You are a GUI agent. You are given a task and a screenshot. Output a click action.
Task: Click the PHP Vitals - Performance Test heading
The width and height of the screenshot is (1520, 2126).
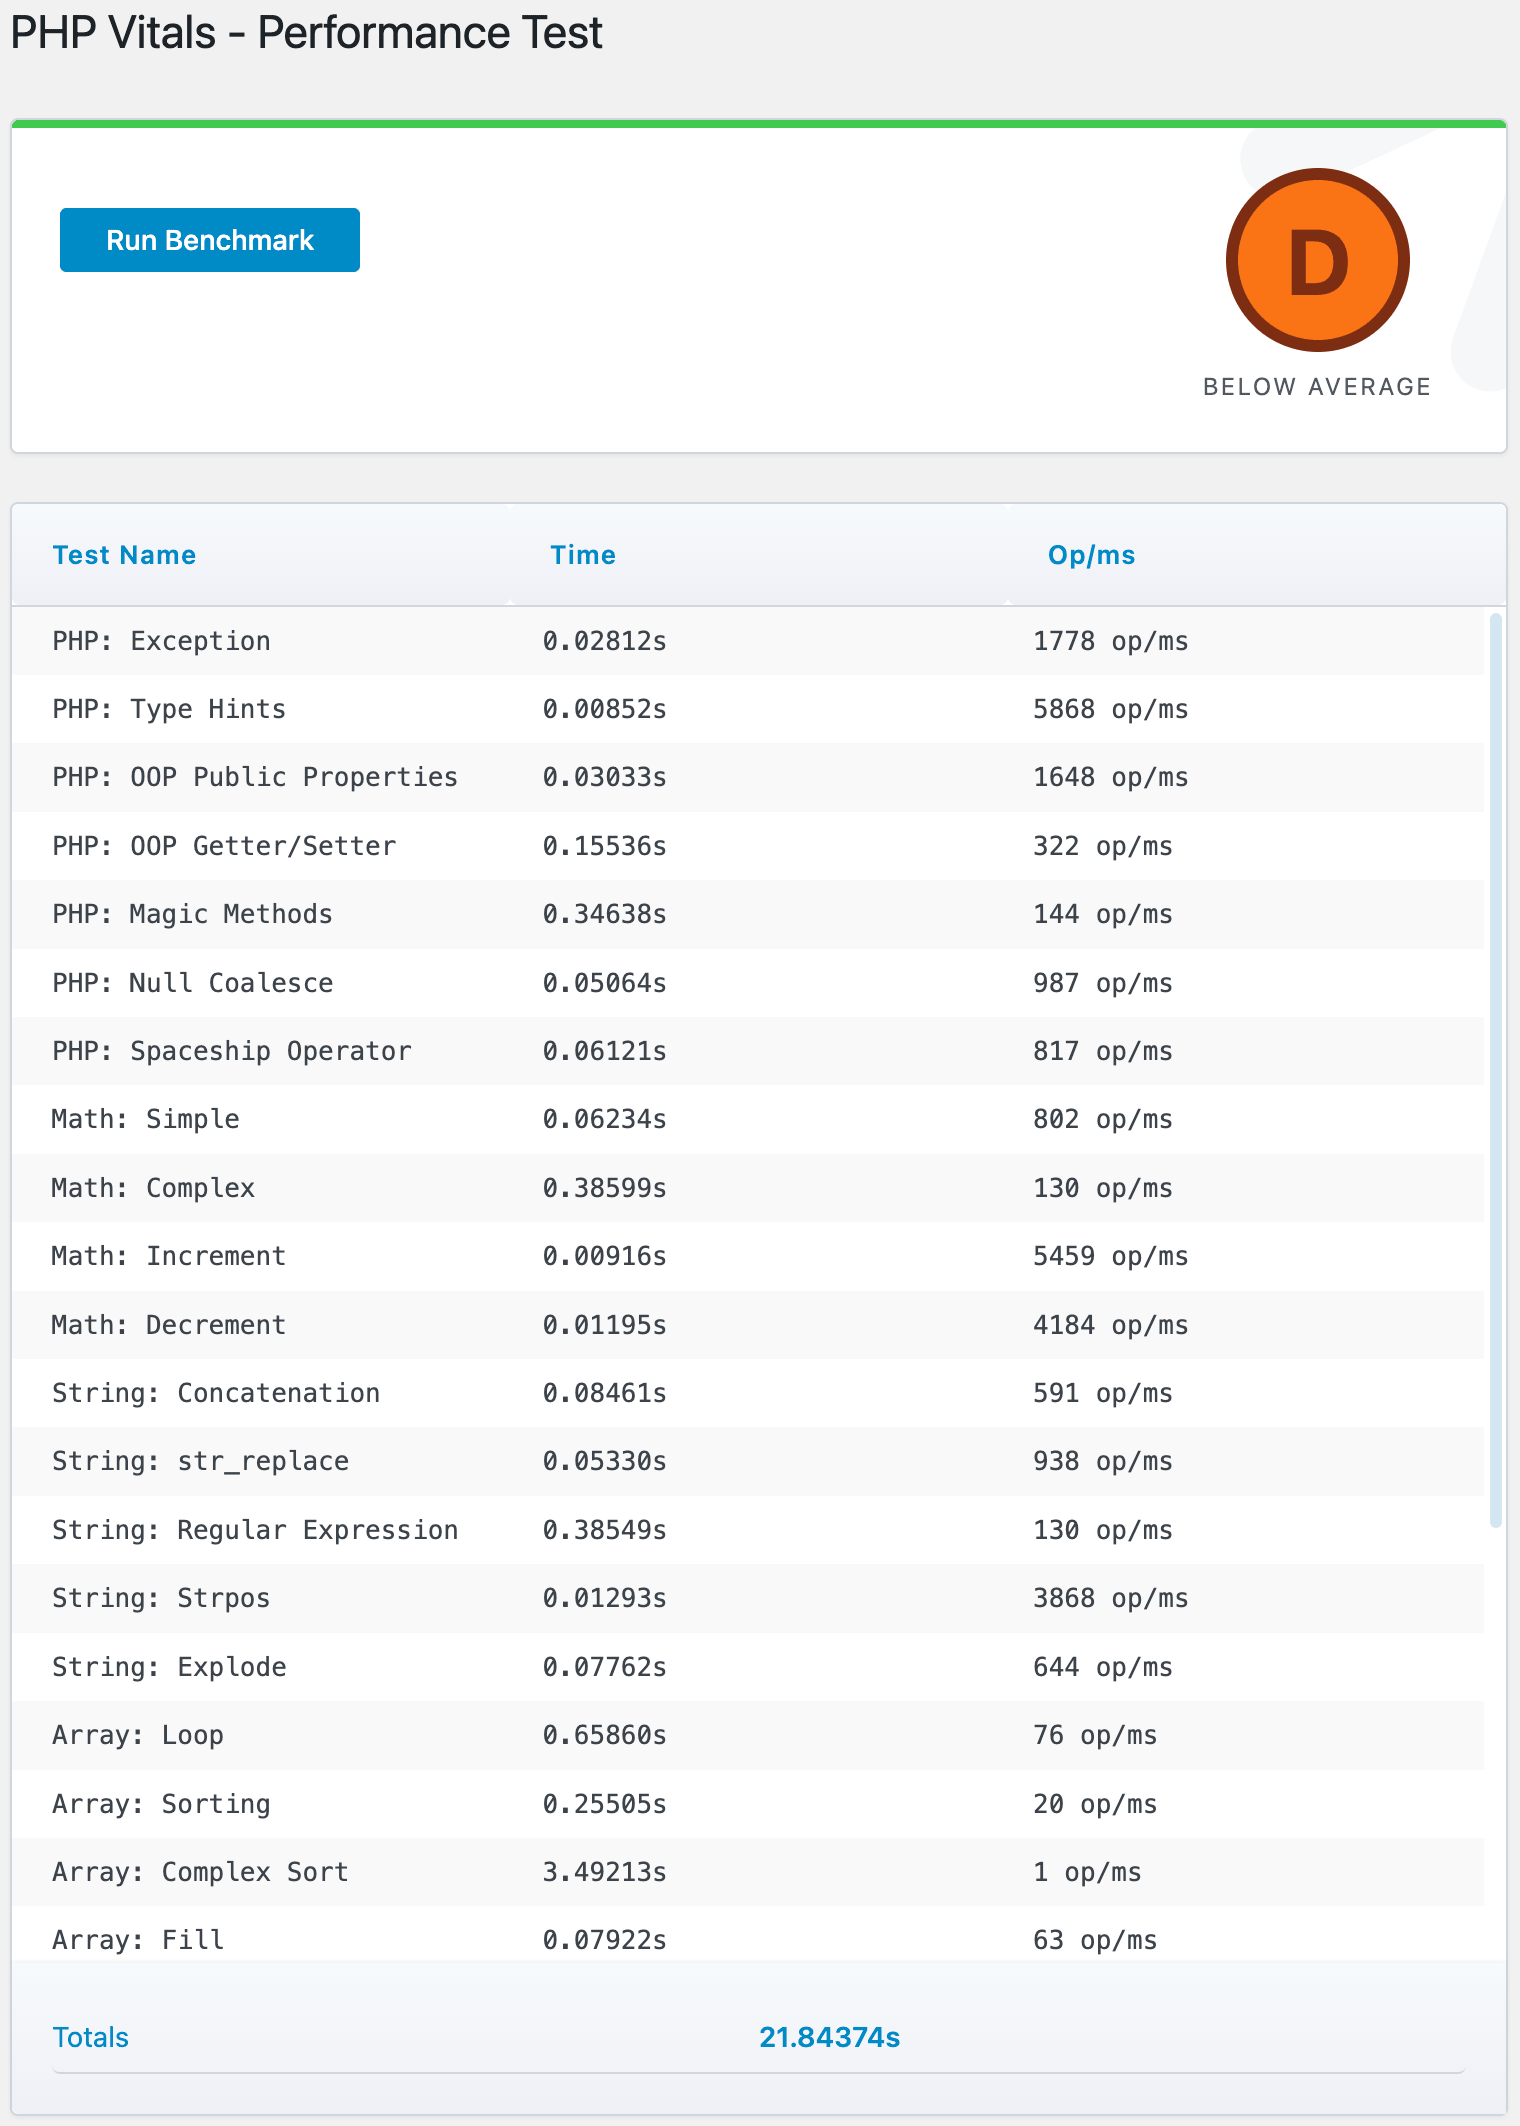306,32
